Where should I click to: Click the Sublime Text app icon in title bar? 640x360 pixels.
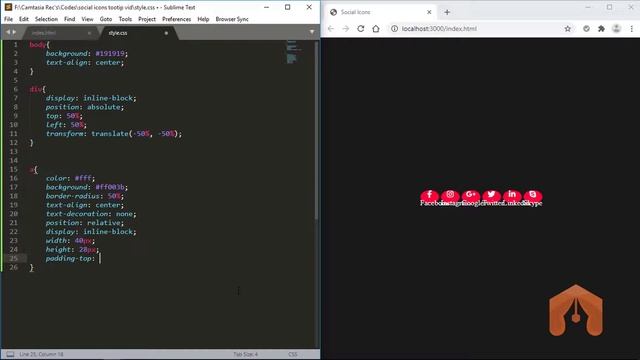click(x=8, y=7)
